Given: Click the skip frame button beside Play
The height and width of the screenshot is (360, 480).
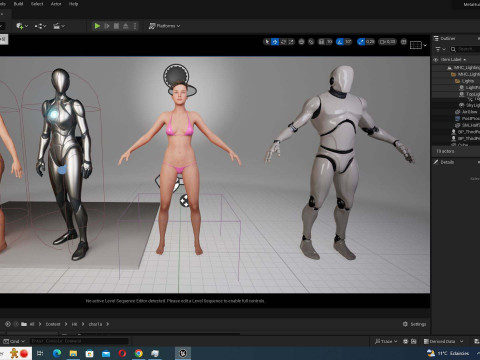Looking at the screenshot, I should (x=107, y=26).
